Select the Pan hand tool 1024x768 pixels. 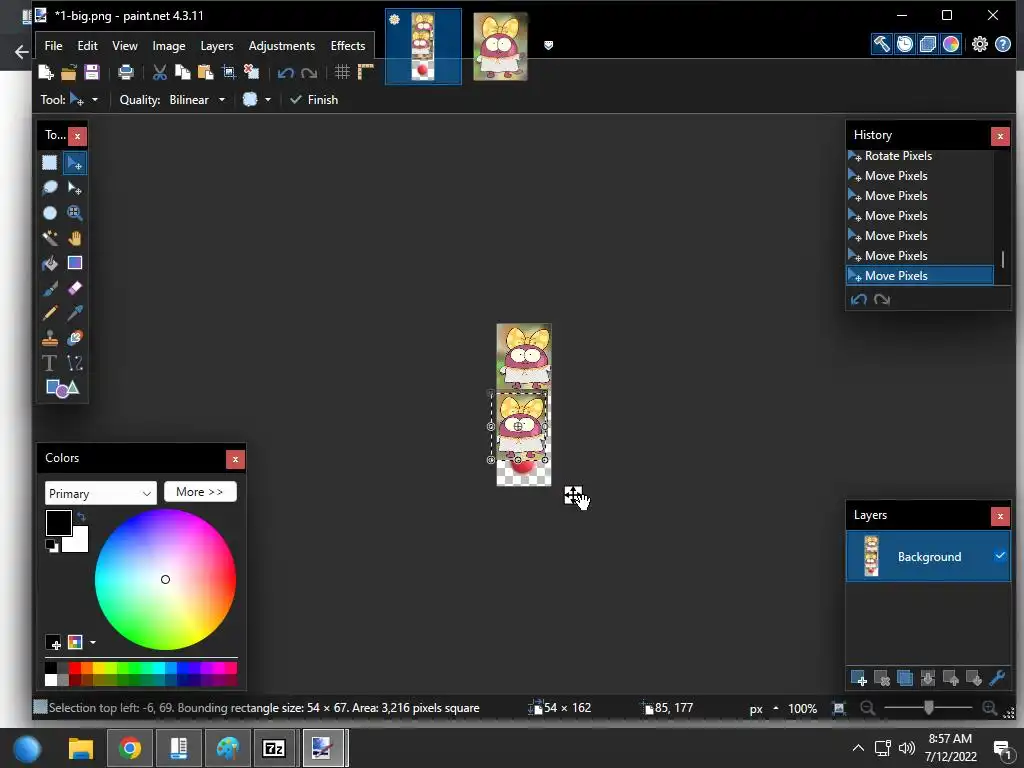74,238
